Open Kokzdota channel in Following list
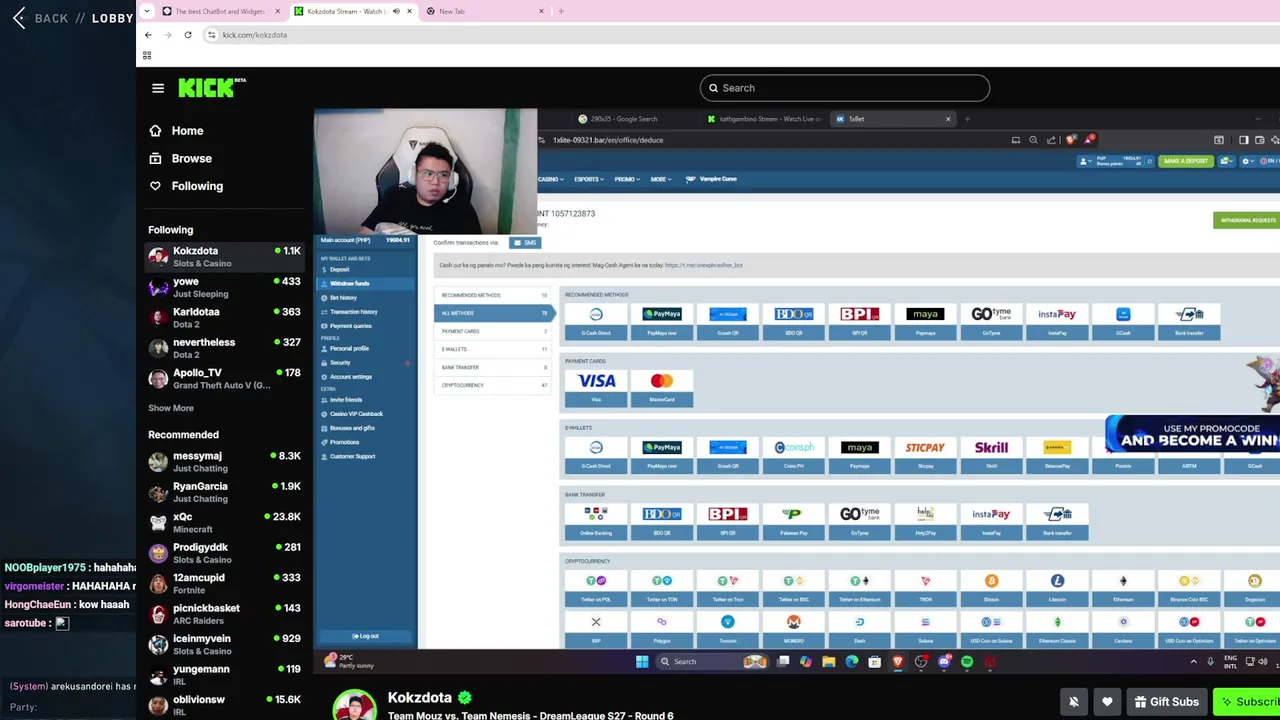The height and width of the screenshot is (720, 1280). tap(224, 257)
